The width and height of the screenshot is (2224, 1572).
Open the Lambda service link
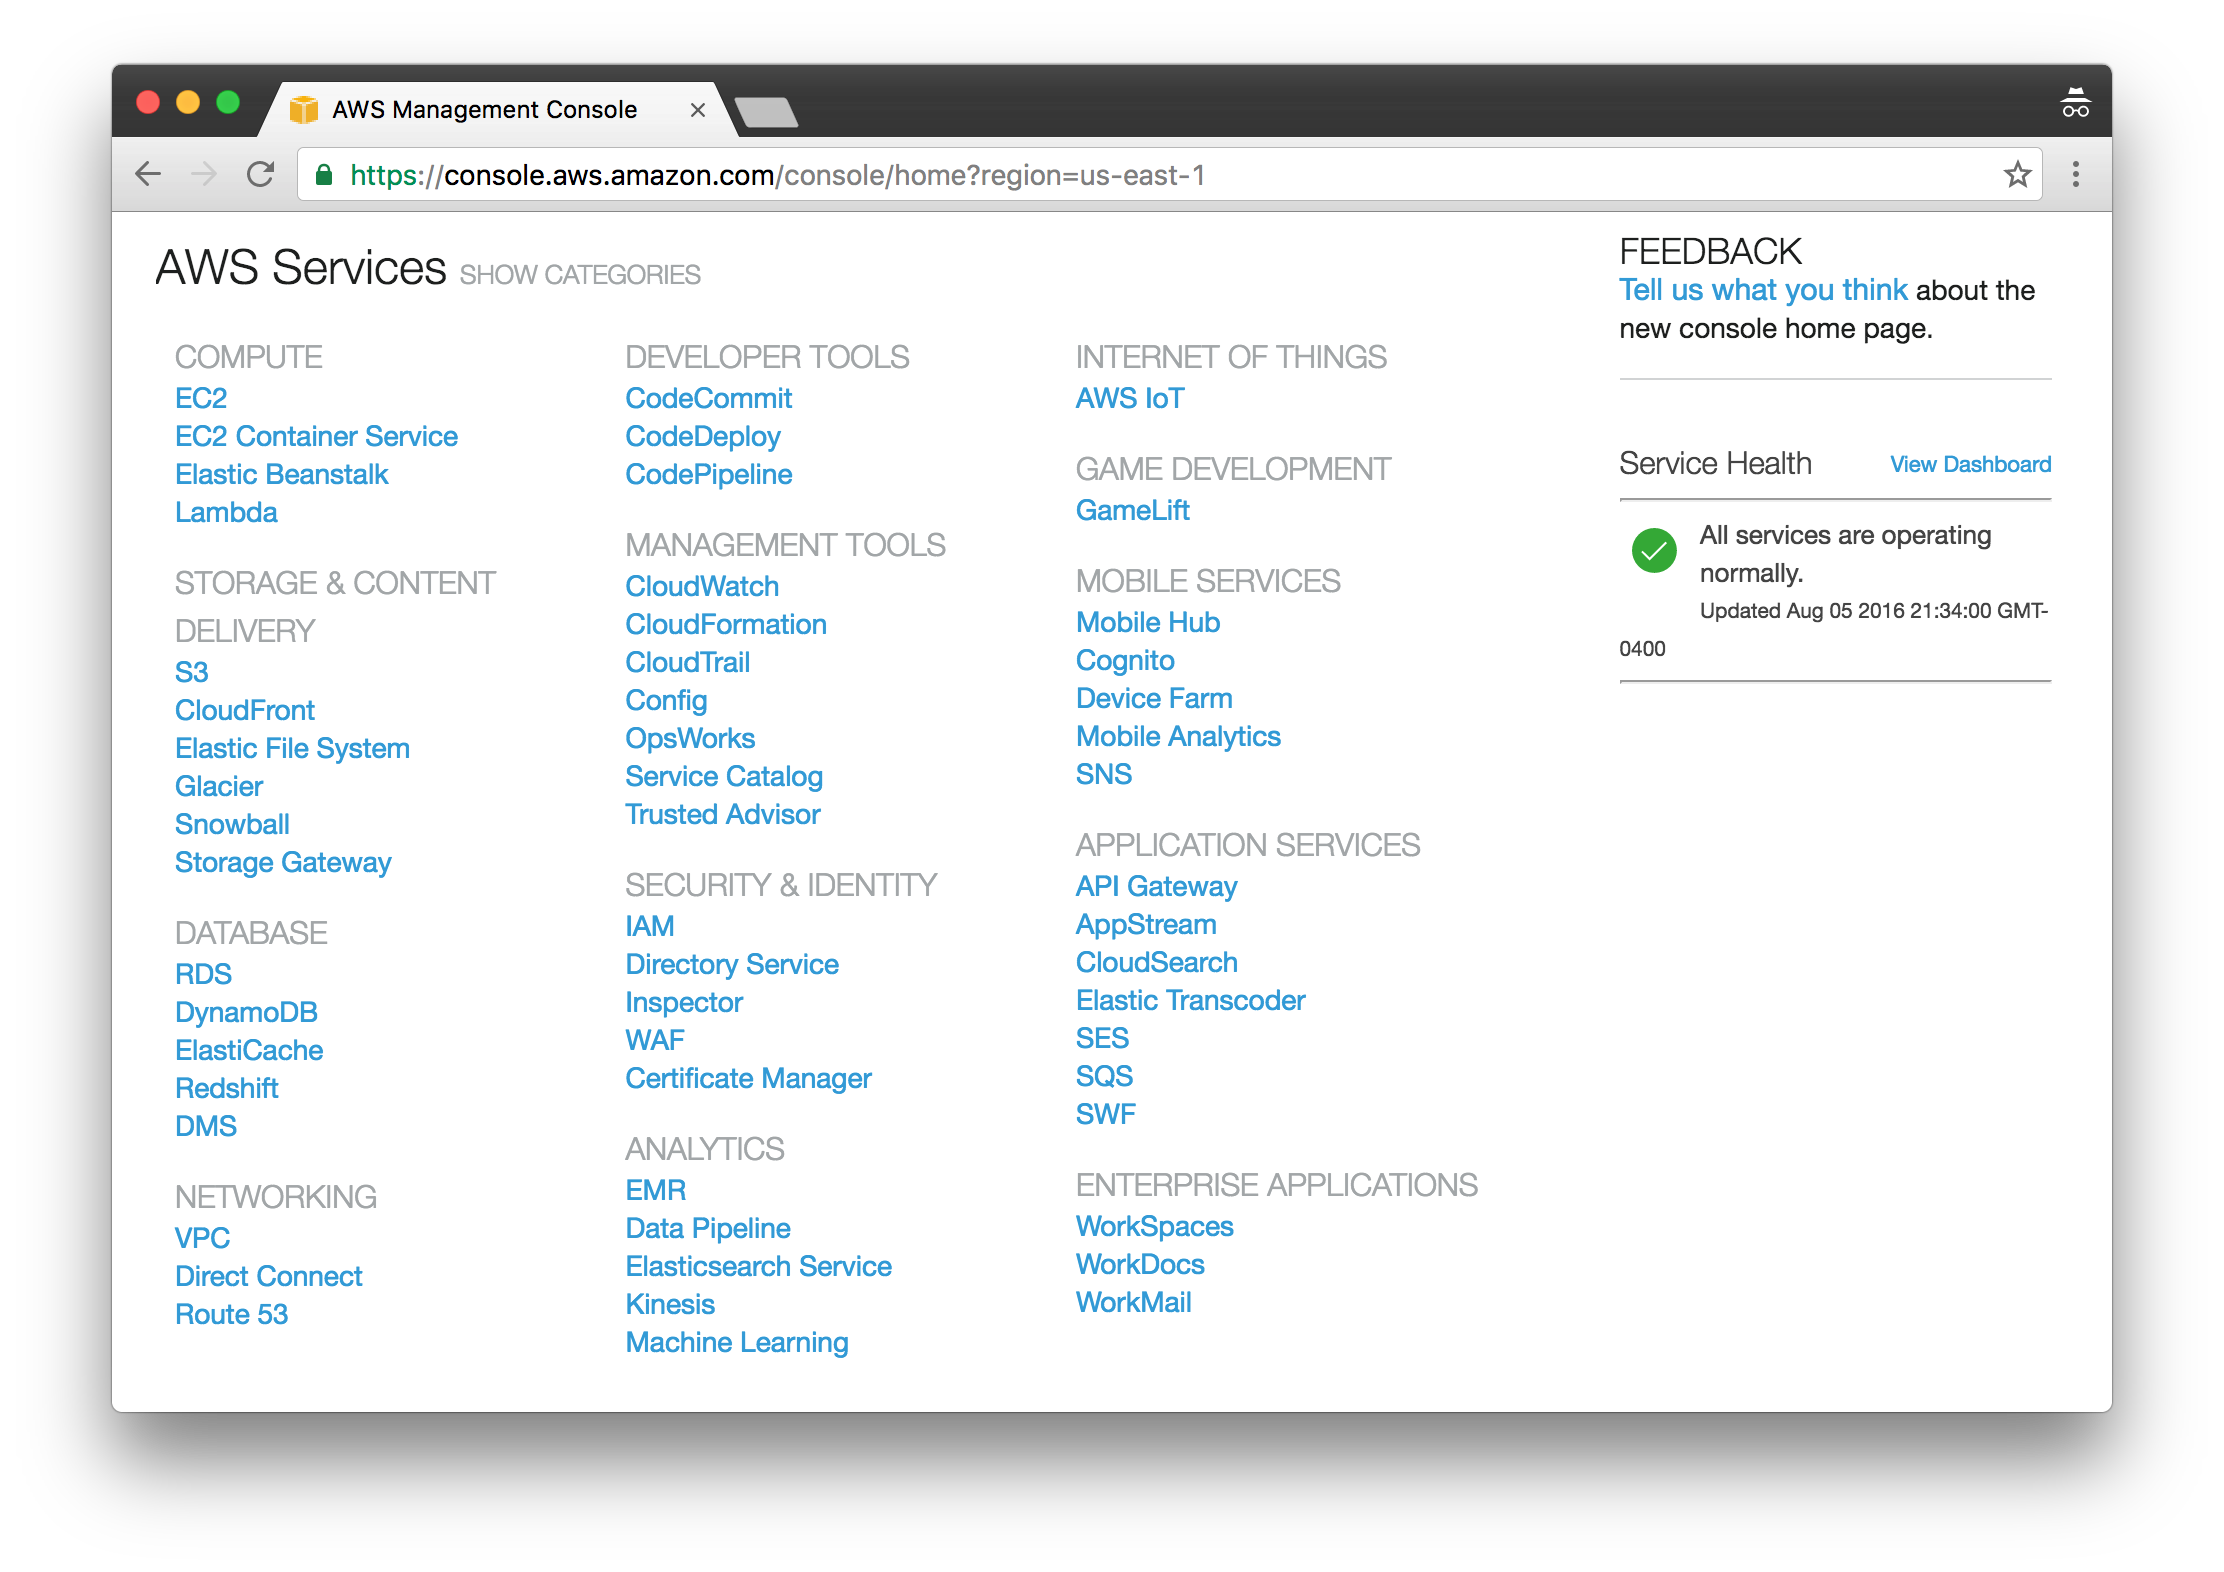(x=226, y=512)
